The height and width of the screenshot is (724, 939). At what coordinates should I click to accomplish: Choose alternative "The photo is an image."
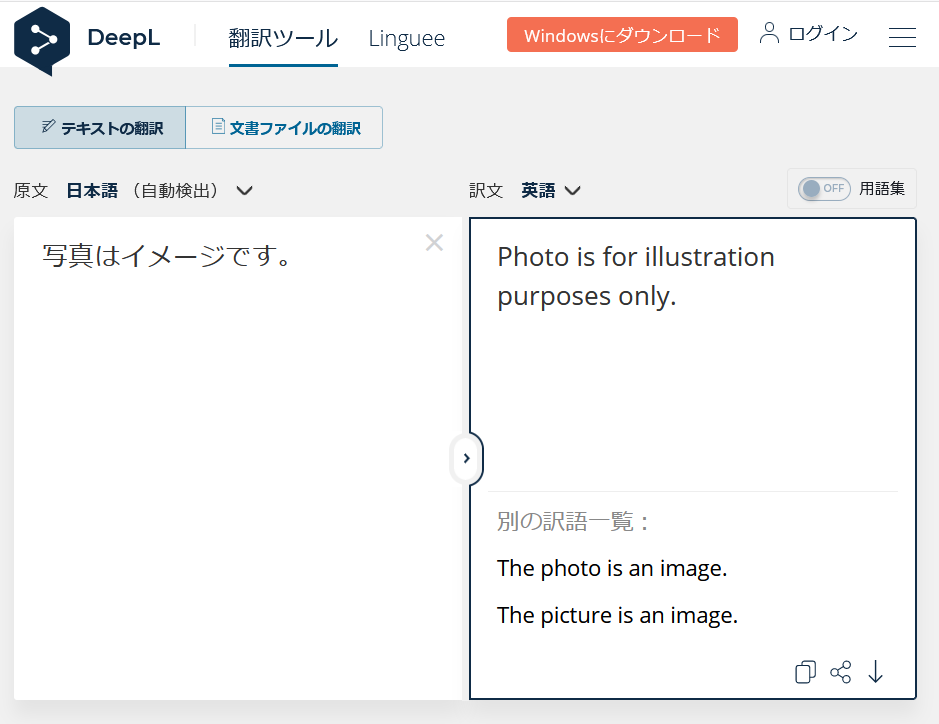pyautogui.click(x=612, y=569)
